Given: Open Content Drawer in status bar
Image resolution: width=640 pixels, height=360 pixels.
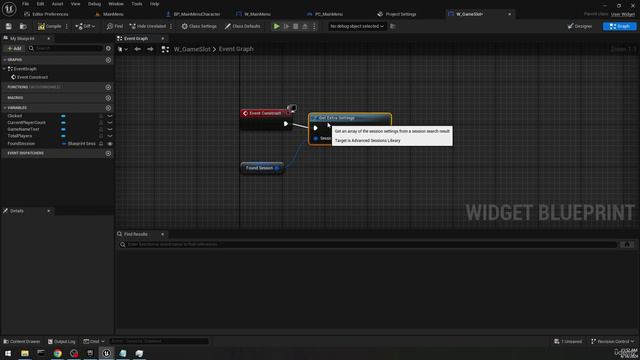Looking at the screenshot, I should pyautogui.click(x=22, y=341).
